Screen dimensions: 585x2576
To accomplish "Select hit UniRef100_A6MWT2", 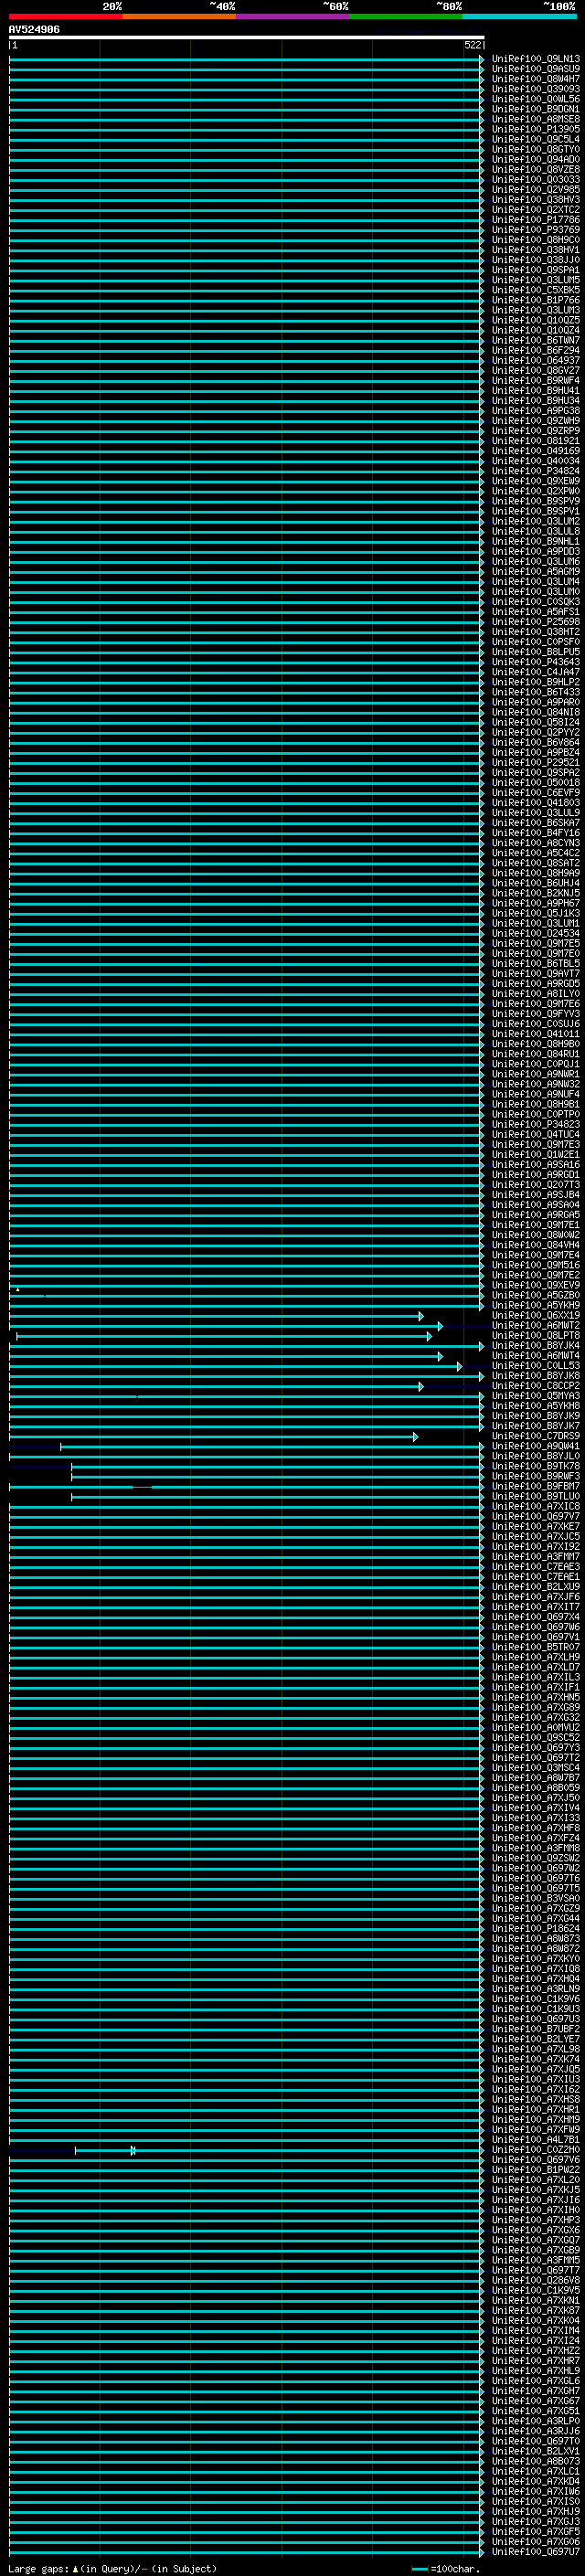I will 536,1326.
